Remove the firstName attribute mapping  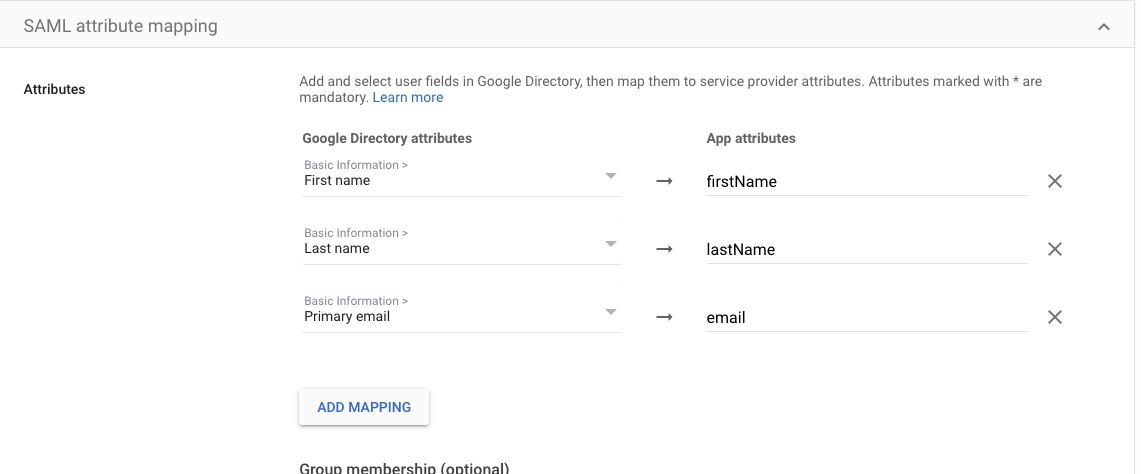(1054, 181)
